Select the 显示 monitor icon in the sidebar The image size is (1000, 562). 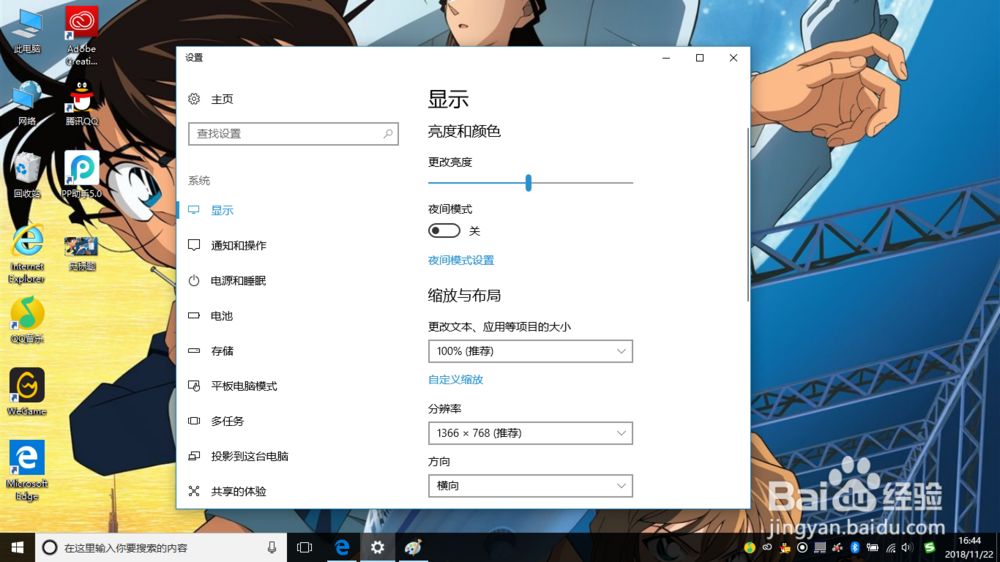(x=194, y=210)
